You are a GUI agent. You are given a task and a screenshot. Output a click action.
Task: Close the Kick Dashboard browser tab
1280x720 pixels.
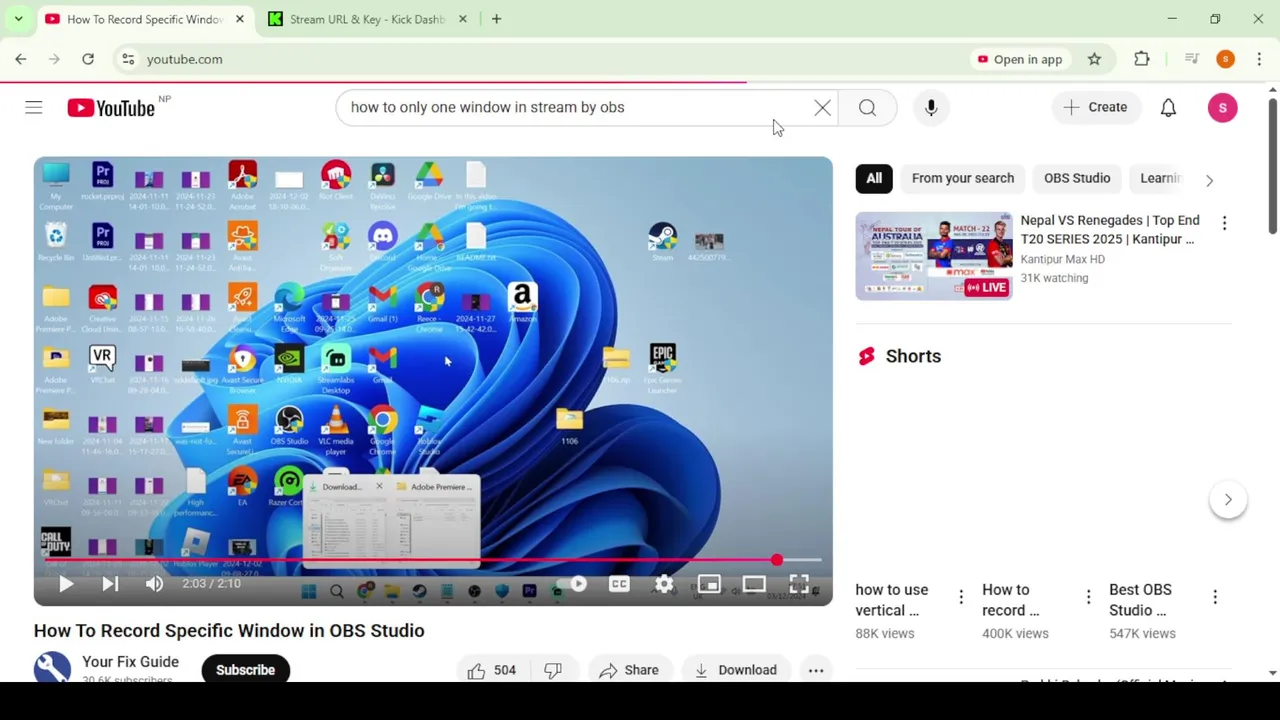[x=463, y=19]
